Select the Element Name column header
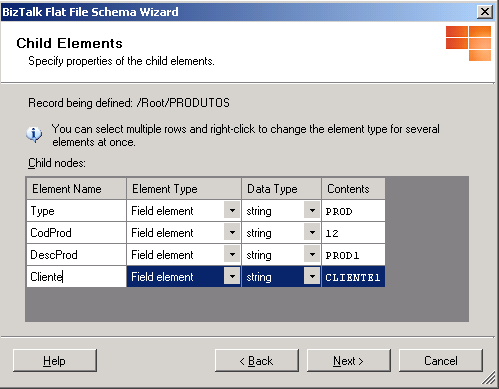 pos(76,189)
